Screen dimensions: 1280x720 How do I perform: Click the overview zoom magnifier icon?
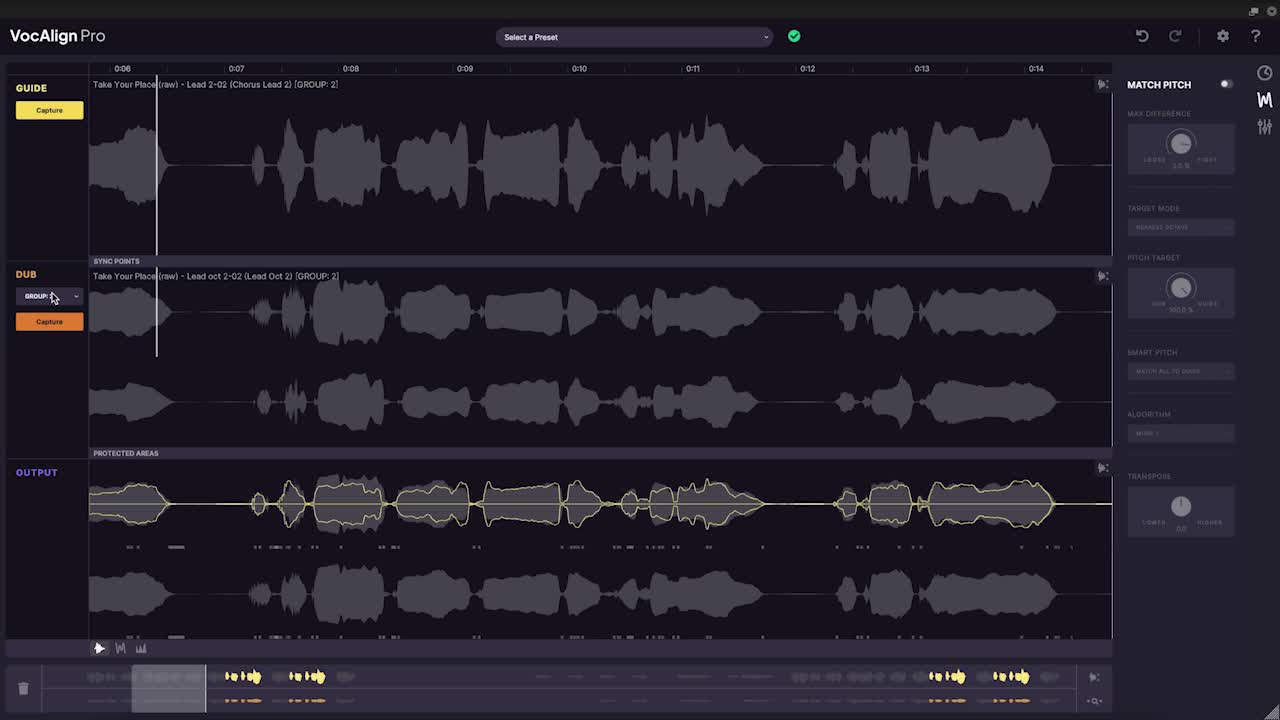click(1094, 701)
